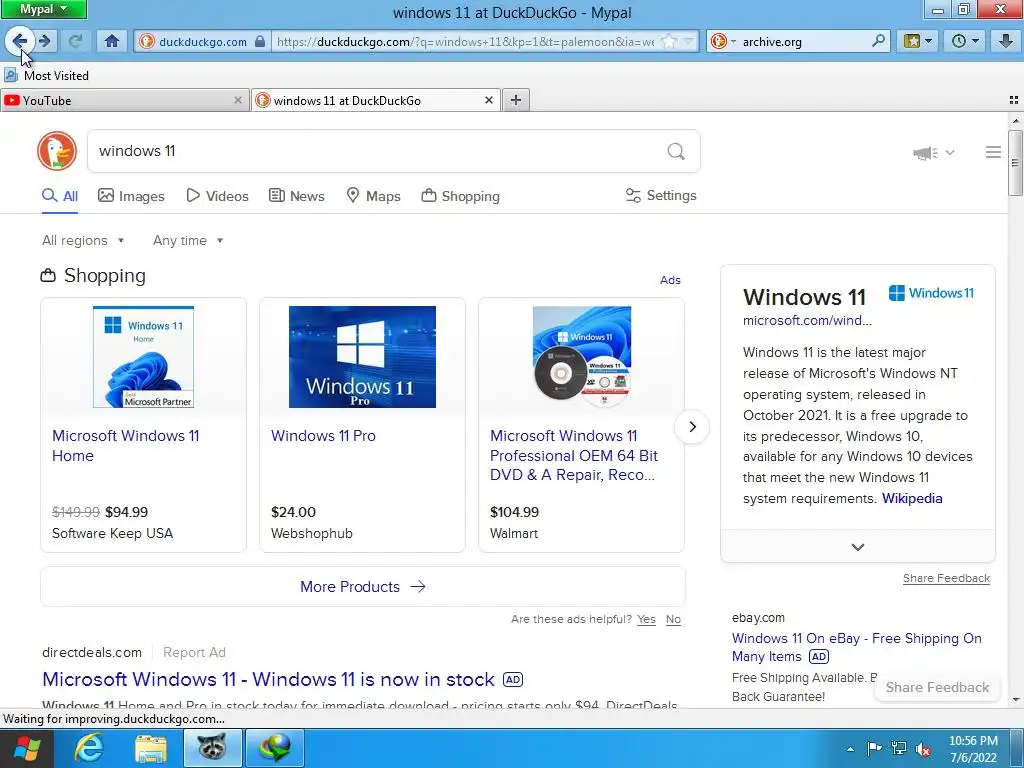This screenshot has height=768, width=1024.
Task: Click the DuckDuckGo logo on the page
Action: (57, 151)
